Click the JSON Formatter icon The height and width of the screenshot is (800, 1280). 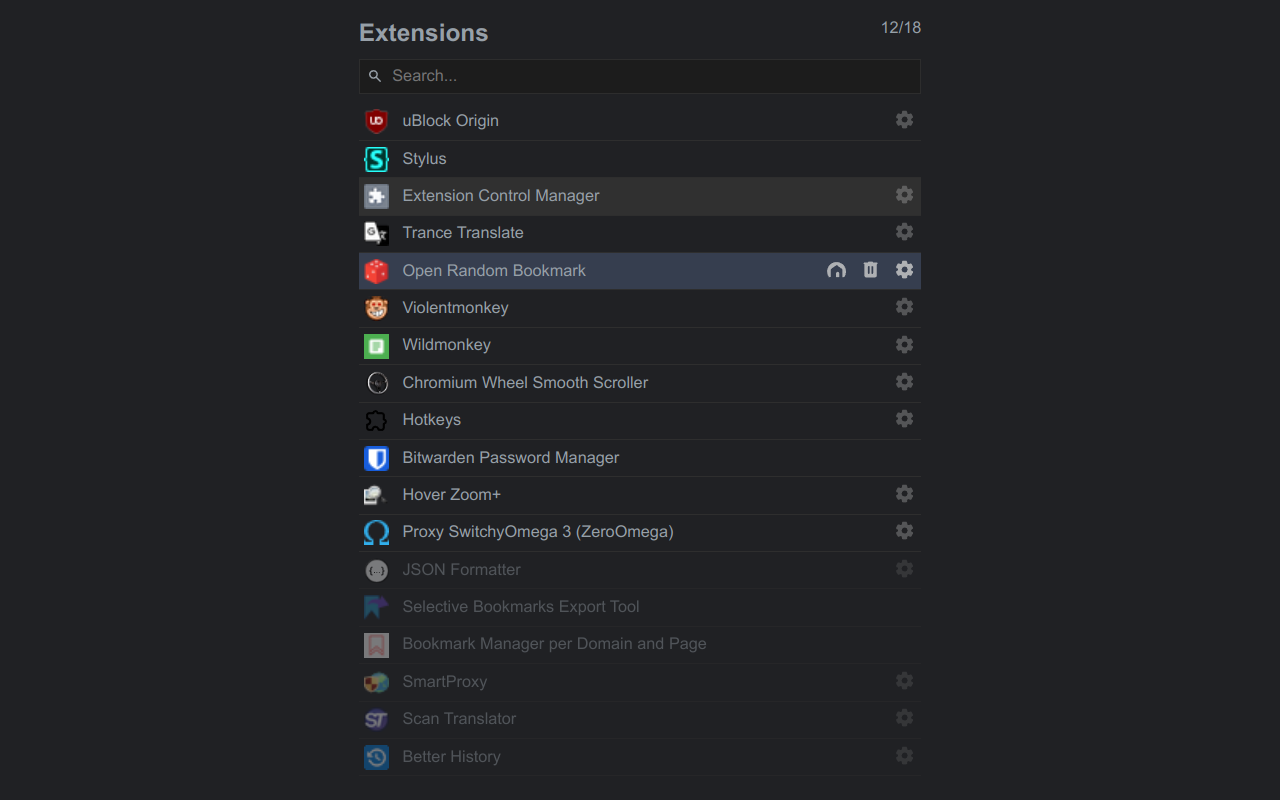(376, 570)
